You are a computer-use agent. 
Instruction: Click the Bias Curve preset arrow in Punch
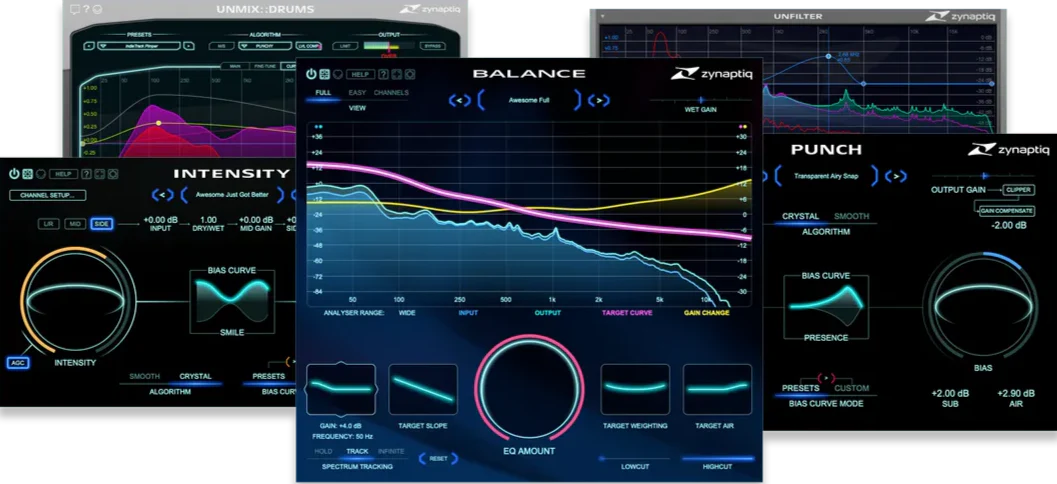pyautogui.click(x=826, y=379)
